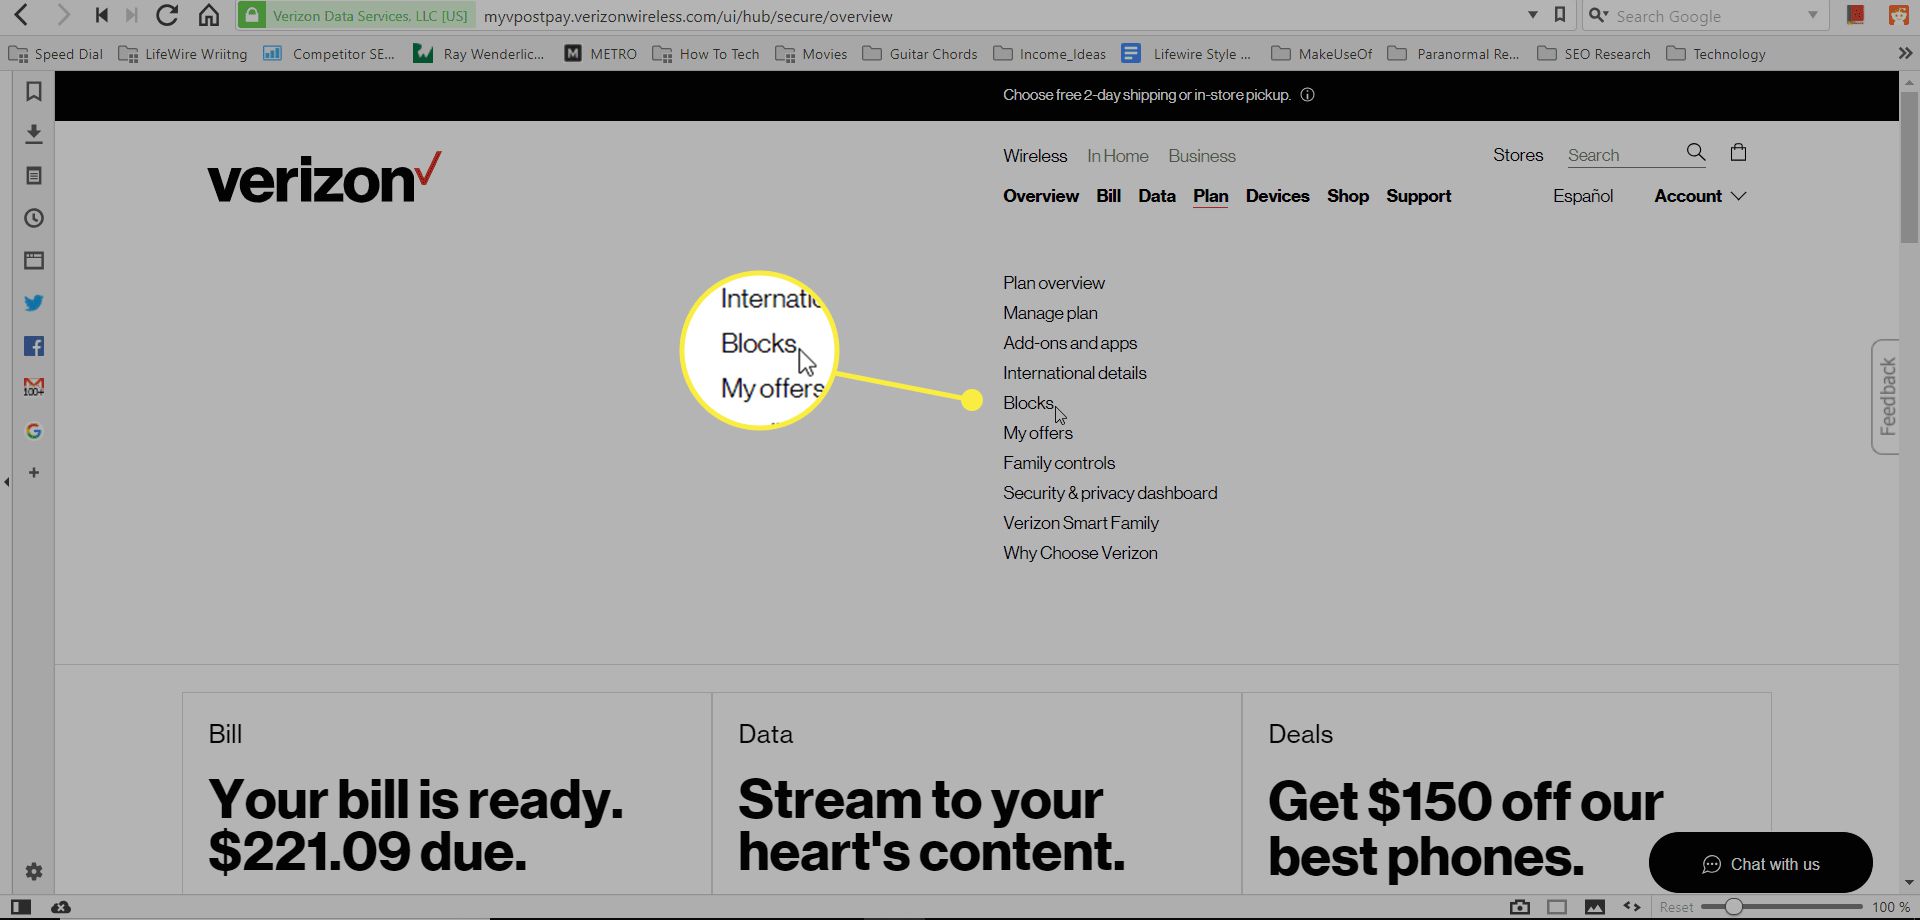The height and width of the screenshot is (920, 1920).
Task: Adjust the page zoom slider
Action: coord(1781,907)
